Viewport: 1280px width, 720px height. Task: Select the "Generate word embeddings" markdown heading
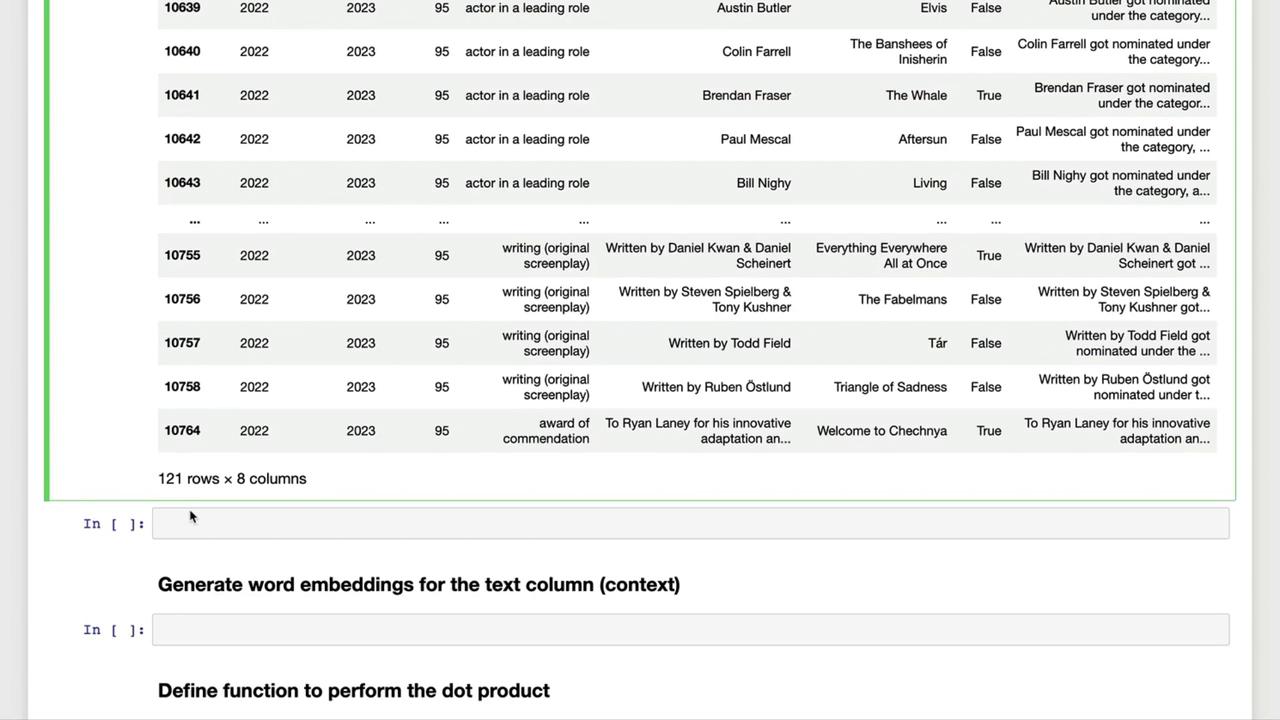(x=419, y=585)
